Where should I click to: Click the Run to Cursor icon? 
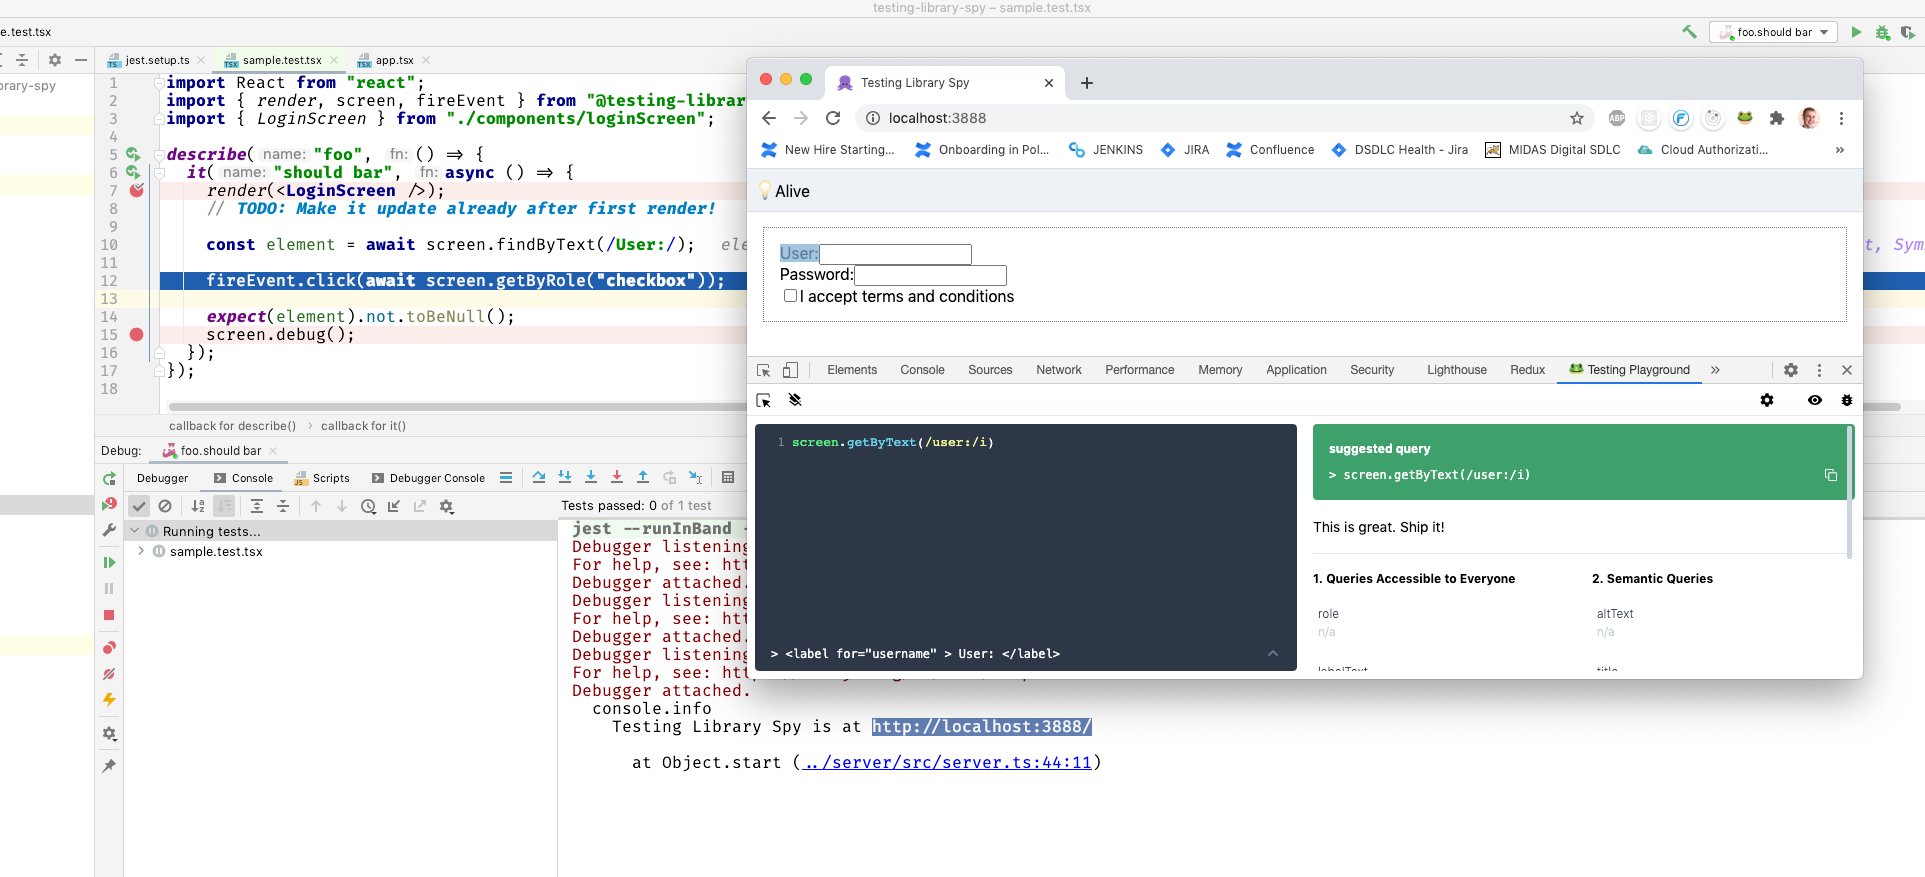click(696, 478)
